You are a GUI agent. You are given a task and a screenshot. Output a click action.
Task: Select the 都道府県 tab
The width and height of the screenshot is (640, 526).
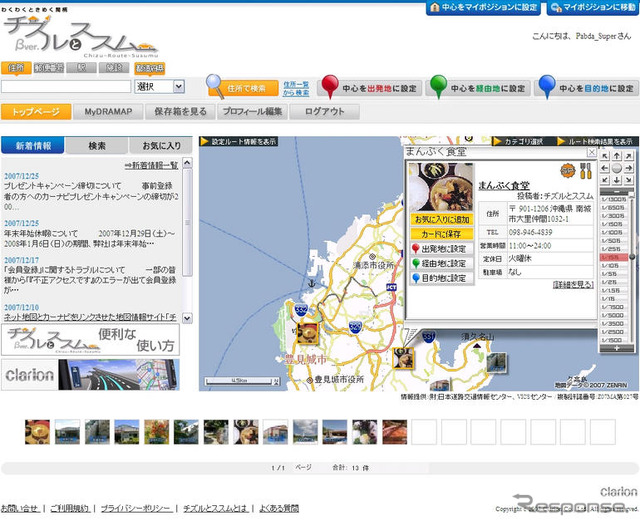click(x=149, y=68)
